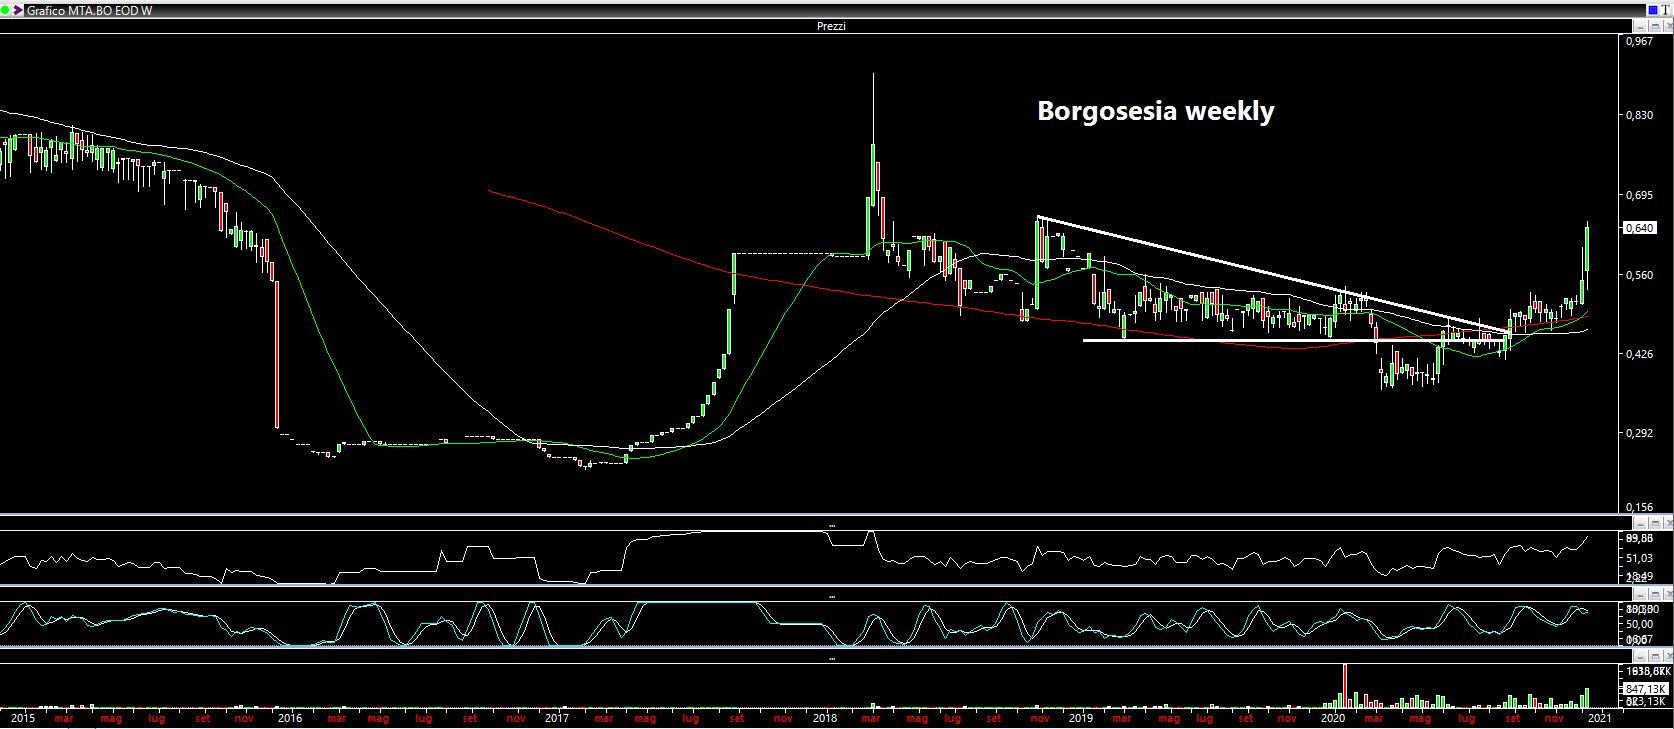Select the T text tool icon
Viewport: 1674px width, 729px height.
point(1666,10)
